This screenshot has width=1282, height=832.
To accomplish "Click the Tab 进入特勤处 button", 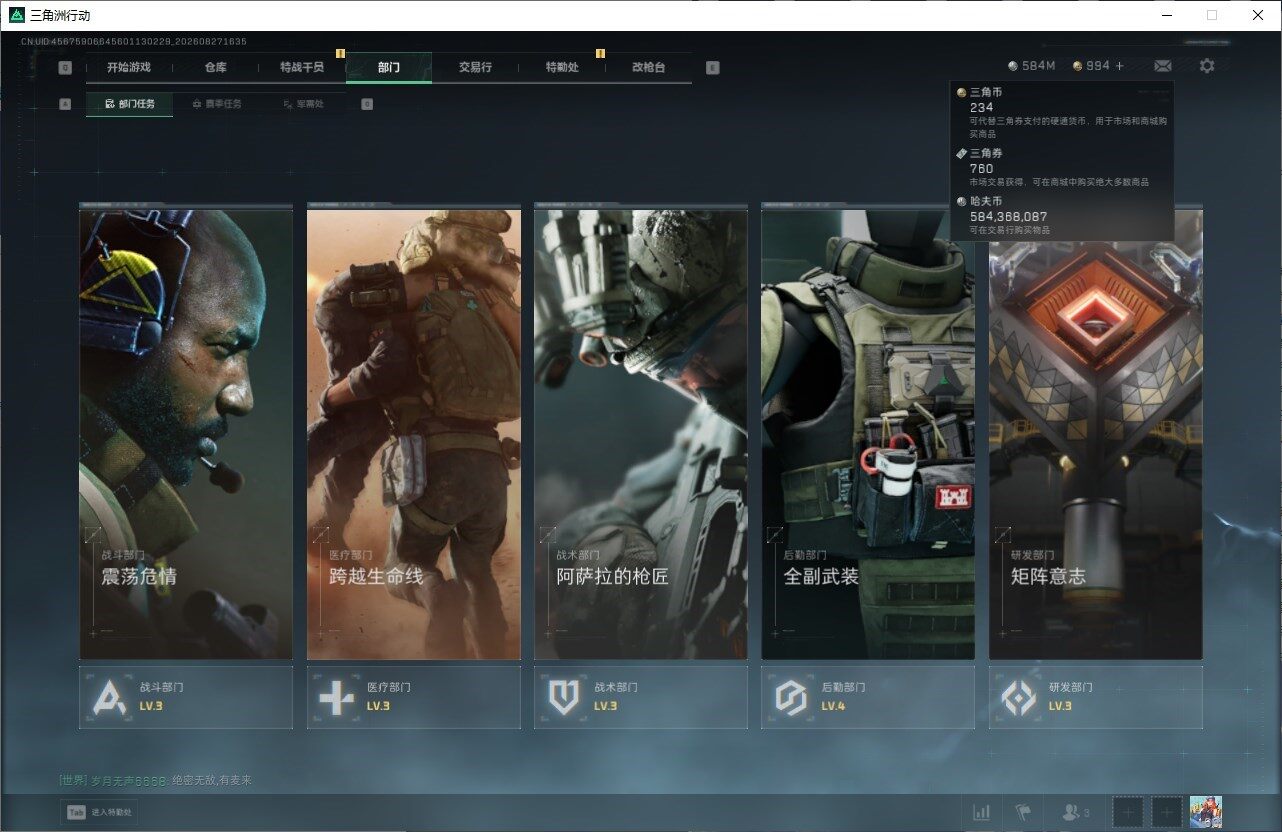I will coord(99,813).
